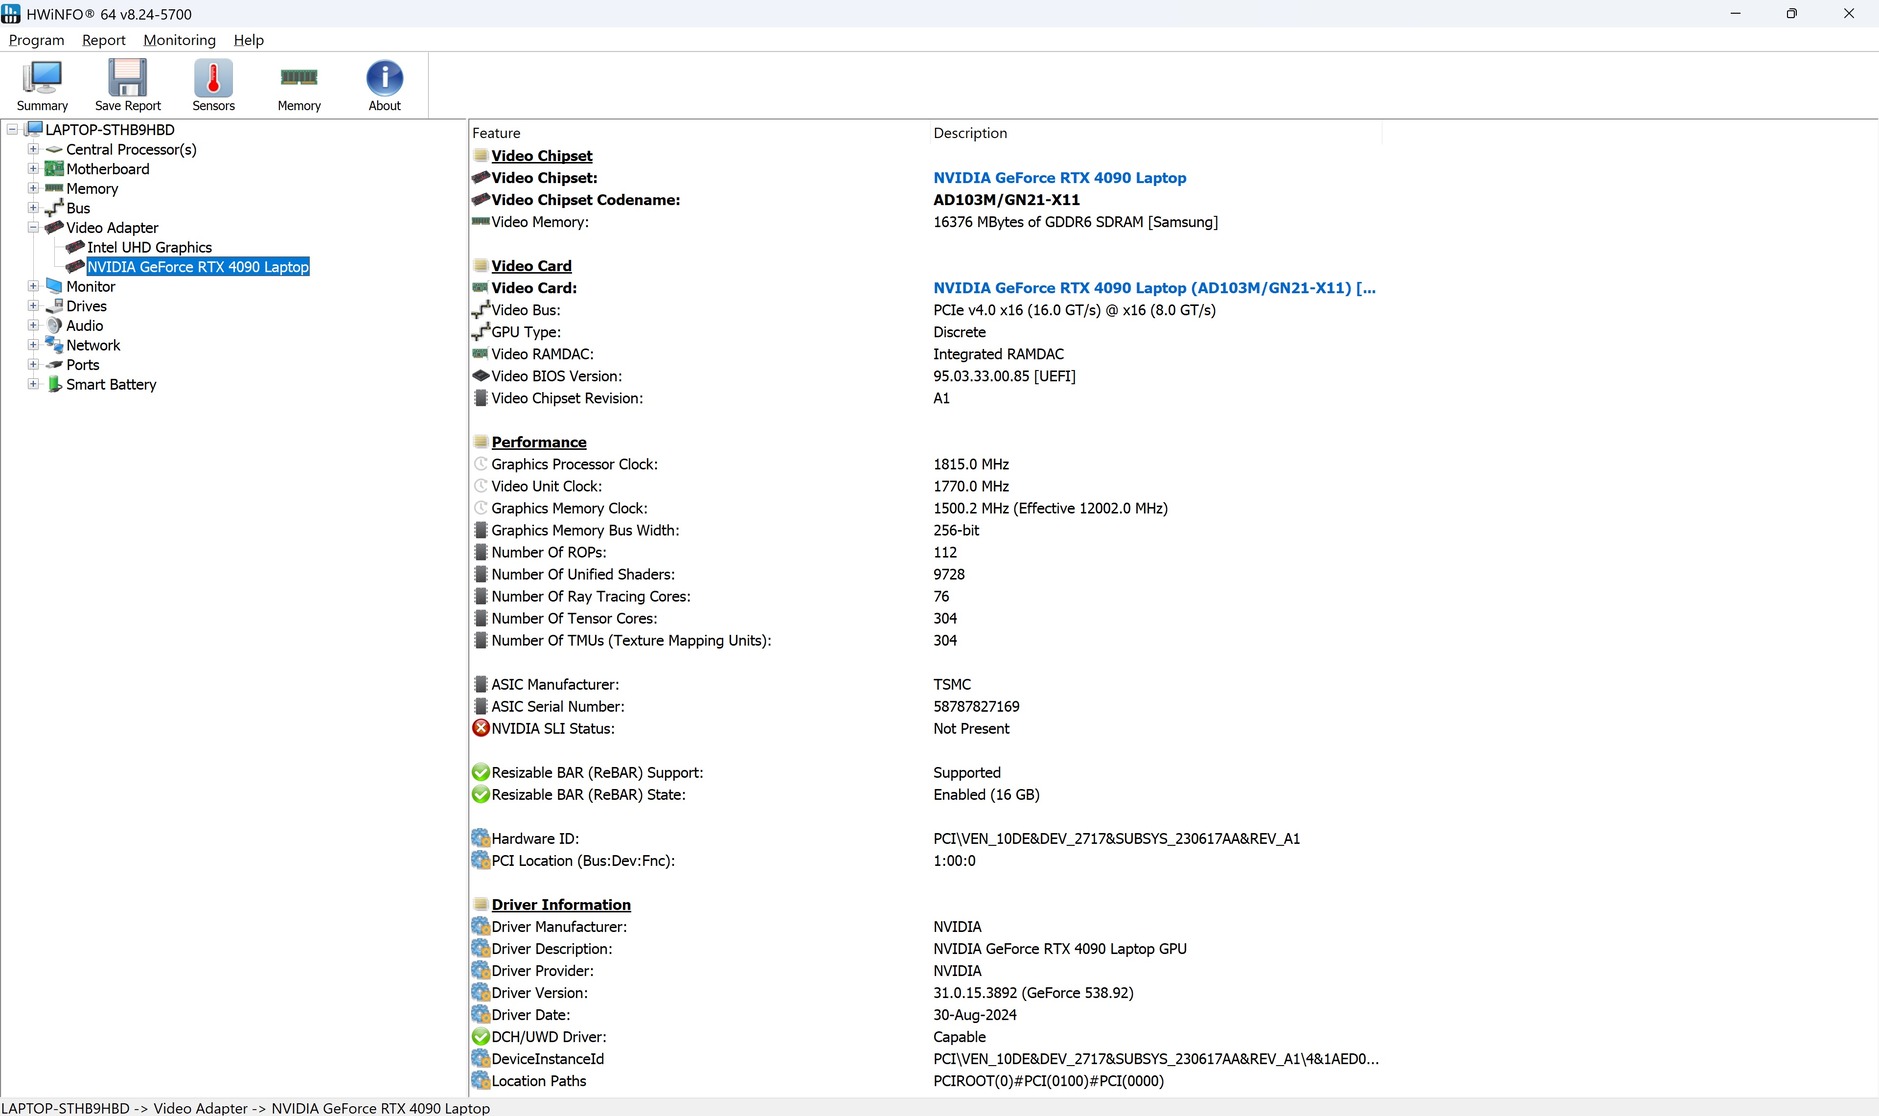Click the Graphics Processor Clock icon
1879x1116 pixels.
tap(481, 464)
